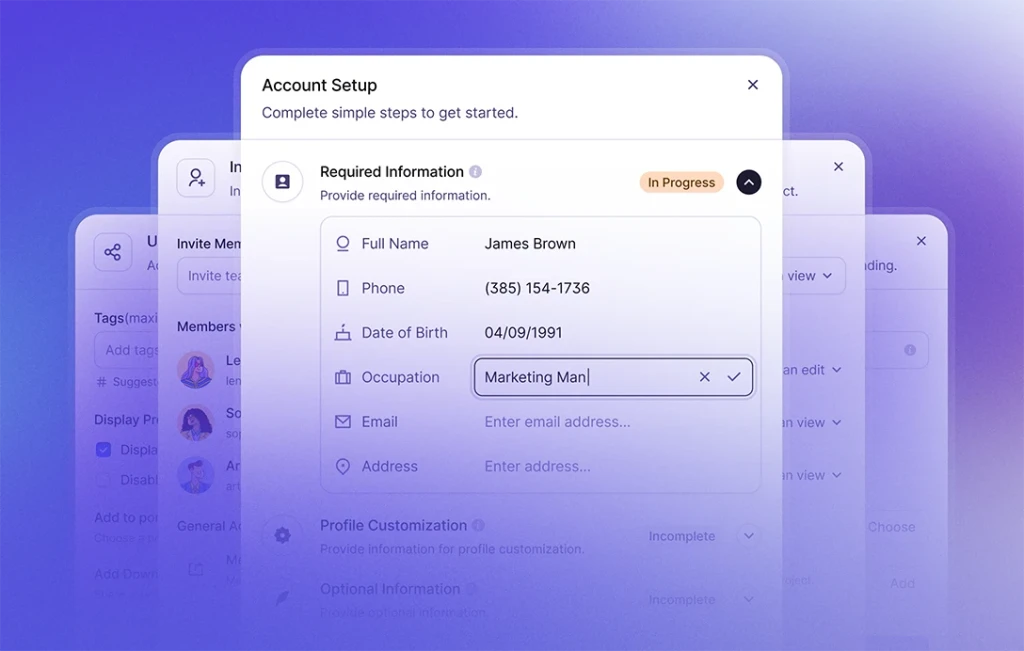
Task: Toggle the checked Display checkbox
Action: pos(103,450)
